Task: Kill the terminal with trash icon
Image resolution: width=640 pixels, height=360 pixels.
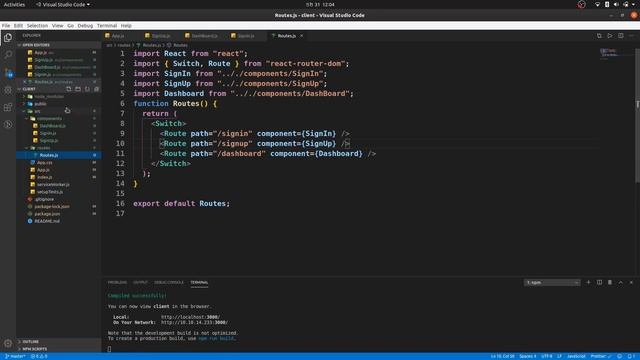Action: coord(610,282)
